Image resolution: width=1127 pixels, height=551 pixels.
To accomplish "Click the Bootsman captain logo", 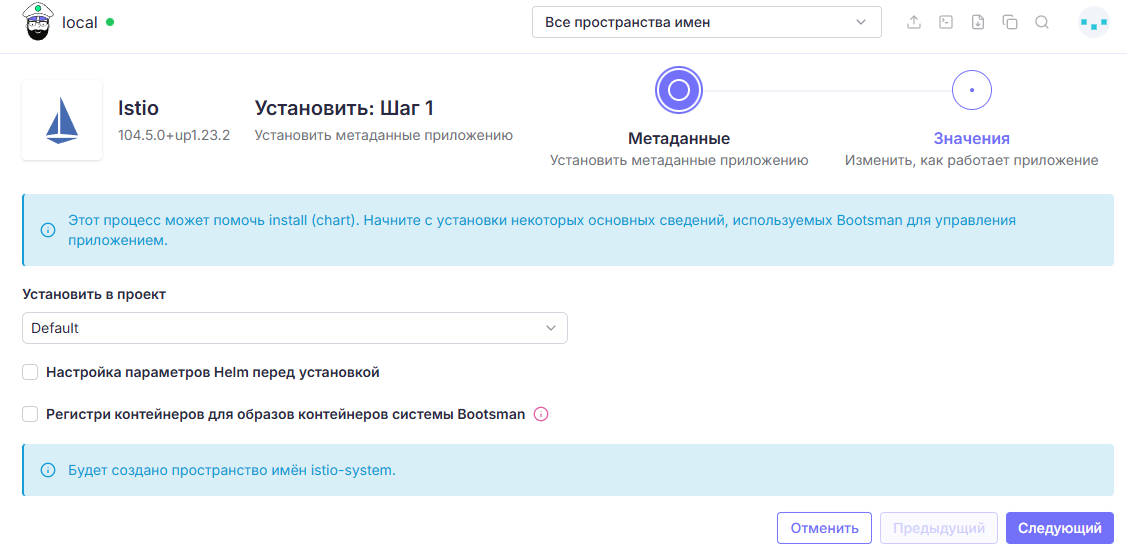I will click(x=38, y=22).
